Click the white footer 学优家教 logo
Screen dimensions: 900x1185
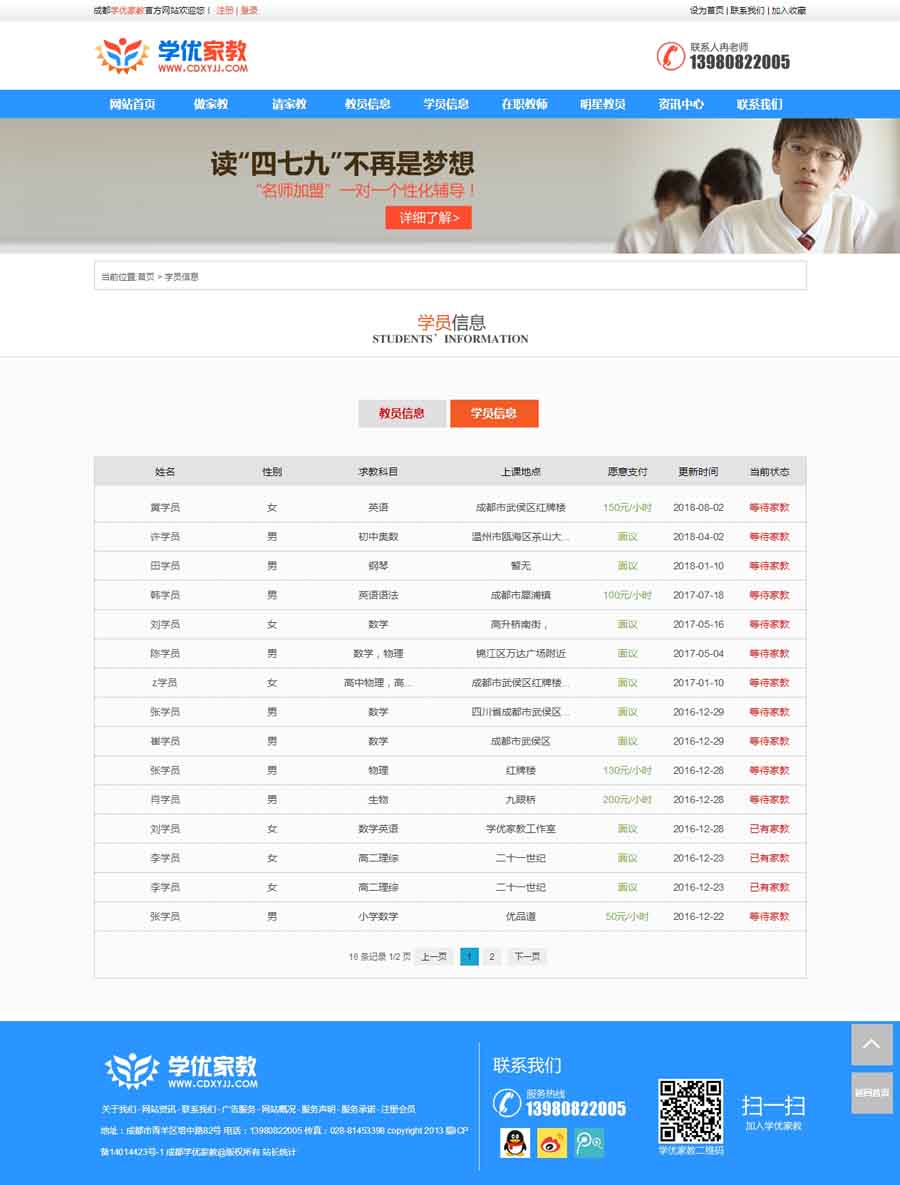click(x=182, y=1070)
